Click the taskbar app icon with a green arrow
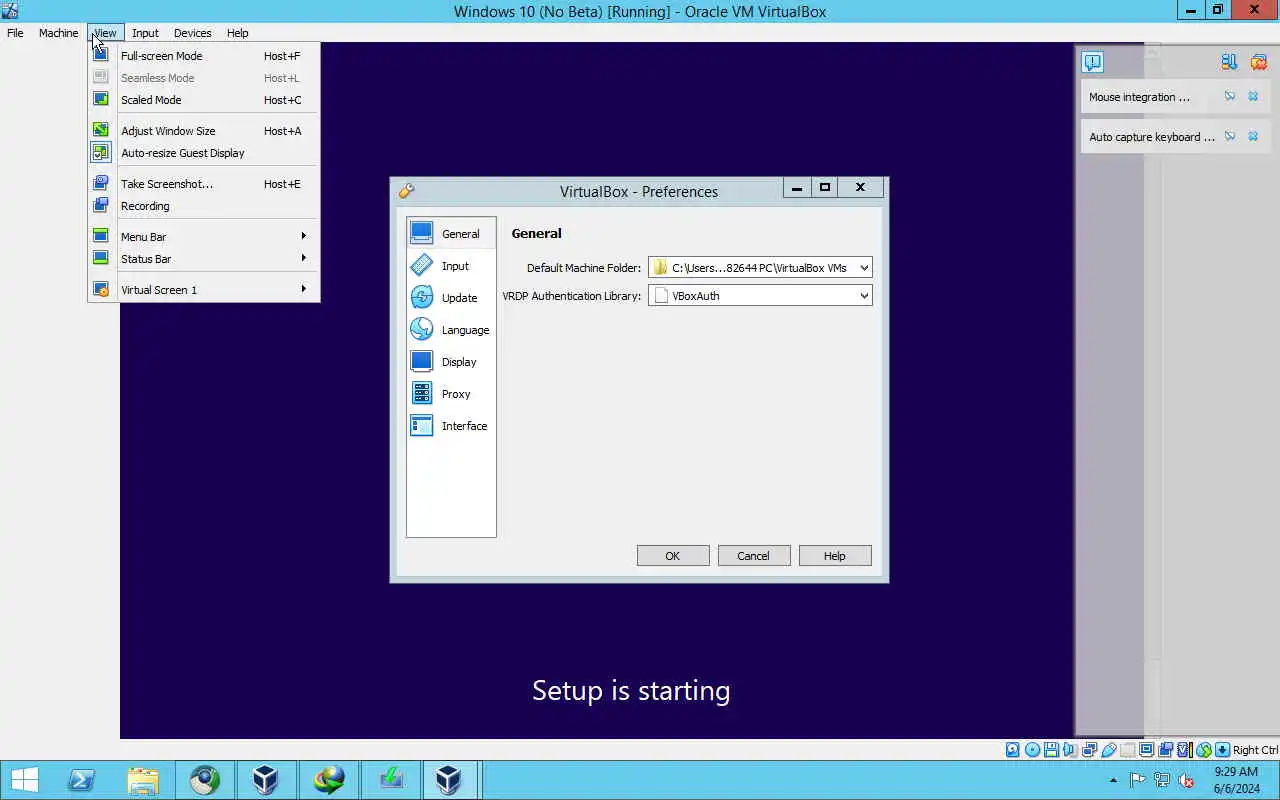Image resolution: width=1280 pixels, height=800 pixels. click(391, 780)
